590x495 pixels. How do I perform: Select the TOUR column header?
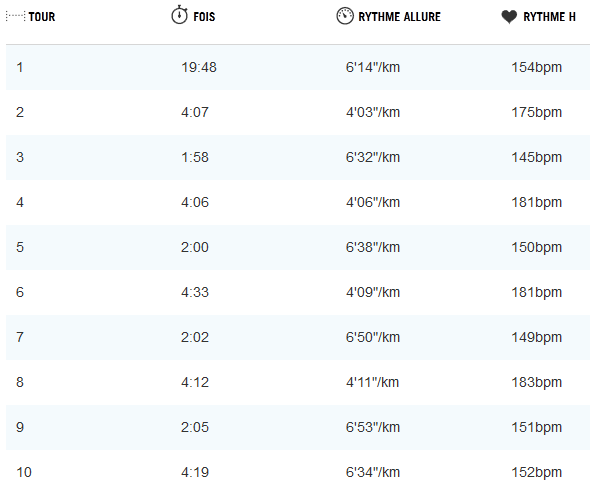click(x=42, y=17)
